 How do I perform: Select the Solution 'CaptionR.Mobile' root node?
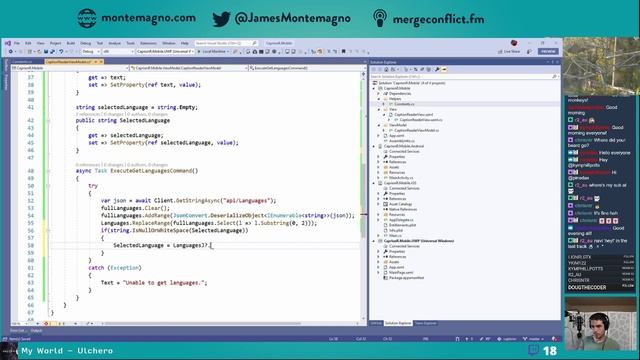pos(411,83)
